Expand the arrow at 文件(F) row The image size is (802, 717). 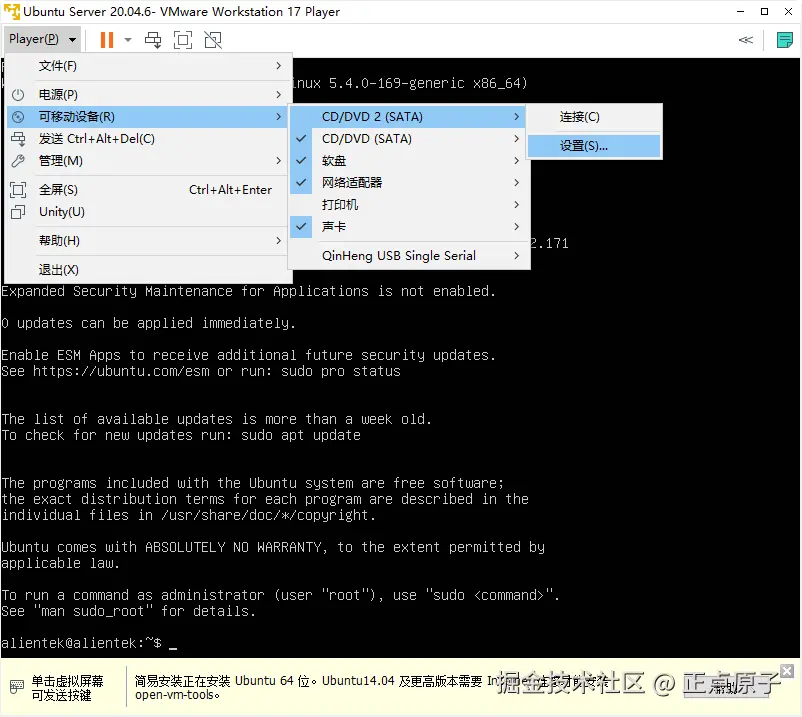(x=278, y=66)
